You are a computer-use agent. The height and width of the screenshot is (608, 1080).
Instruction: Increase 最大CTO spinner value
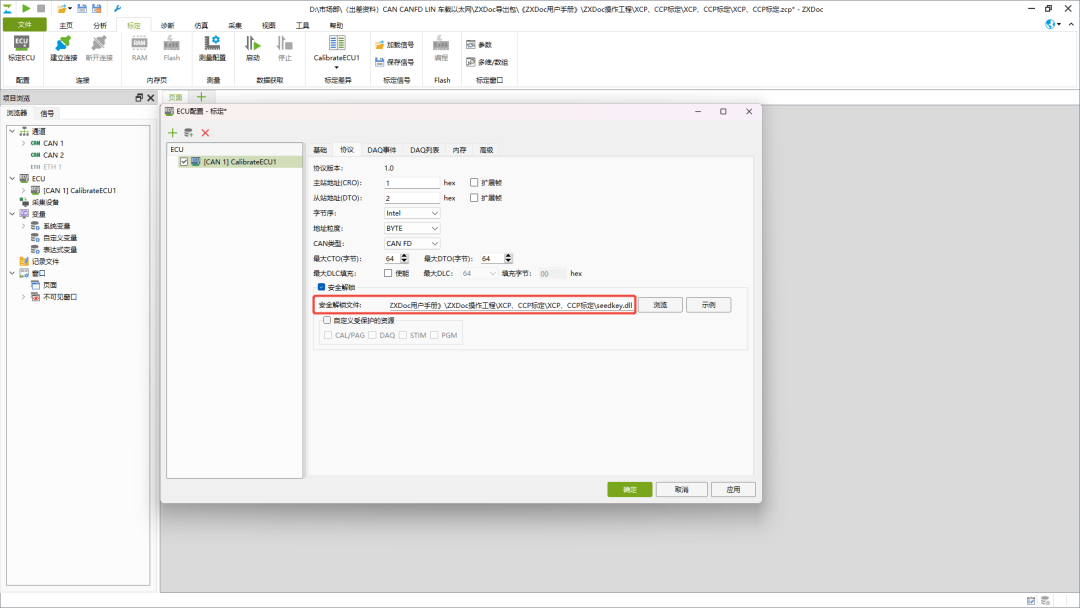[404, 256]
